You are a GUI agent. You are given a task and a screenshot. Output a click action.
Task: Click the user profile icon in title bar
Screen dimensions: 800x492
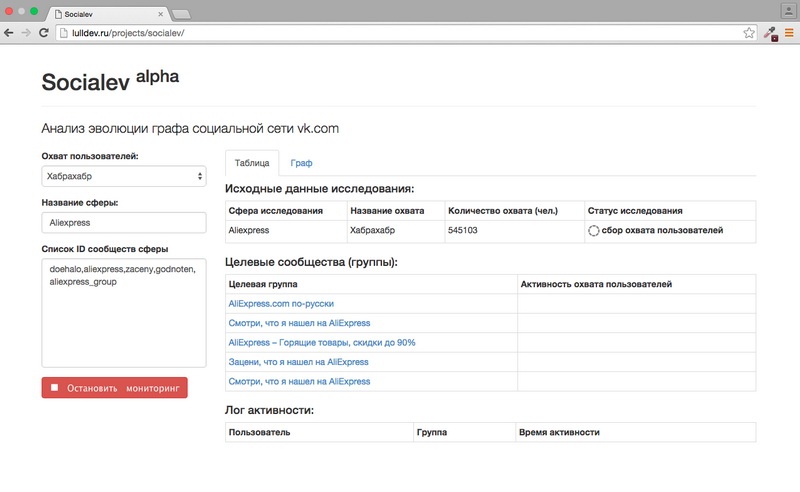(x=788, y=11)
